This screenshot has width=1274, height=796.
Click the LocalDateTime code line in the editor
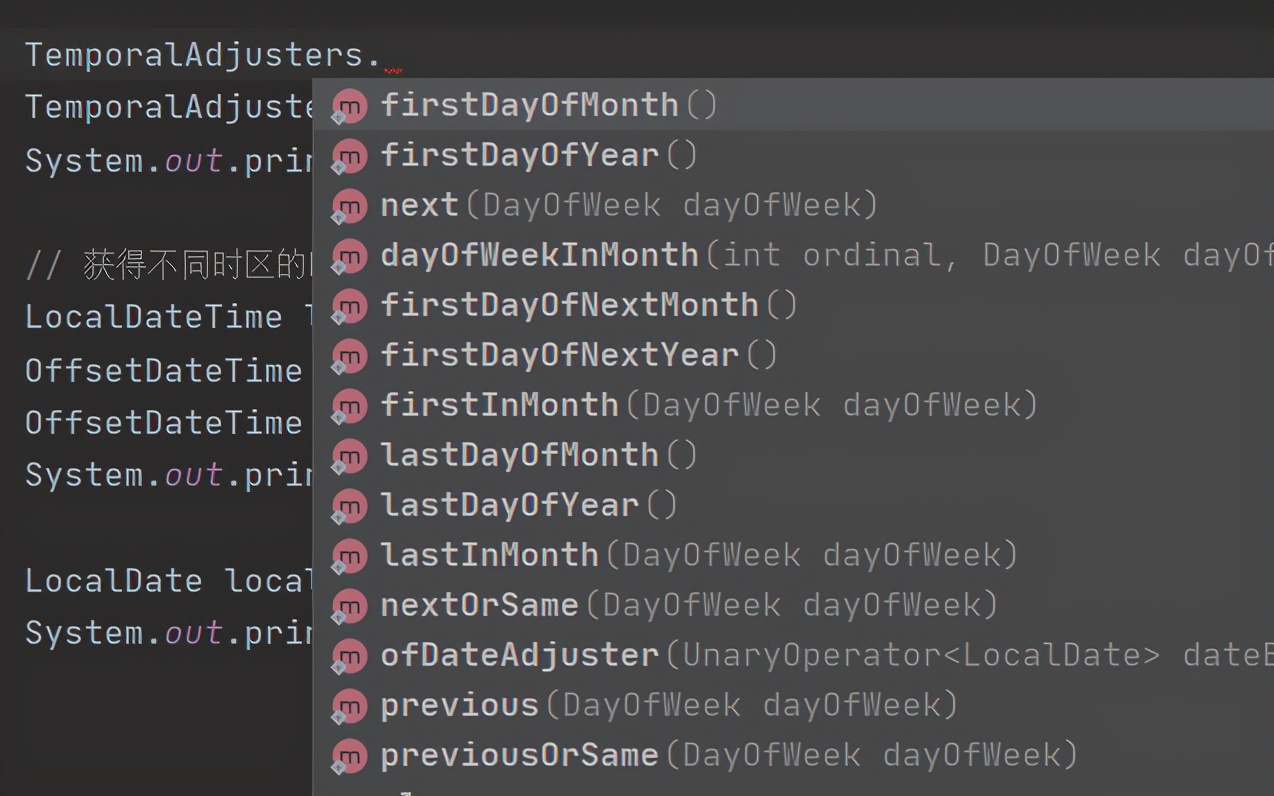click(154, 317)
